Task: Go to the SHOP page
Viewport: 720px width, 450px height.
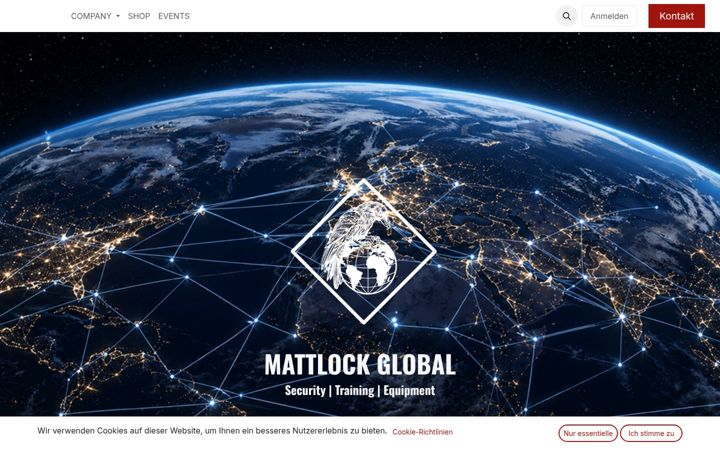Action: click(139, 16)
